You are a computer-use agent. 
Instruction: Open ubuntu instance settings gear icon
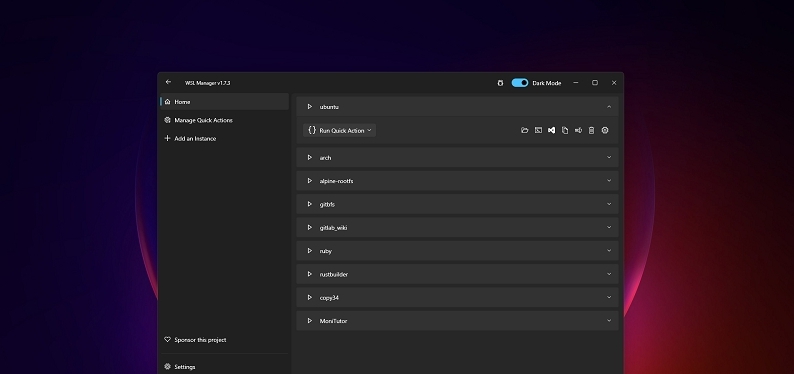(605, 131)
